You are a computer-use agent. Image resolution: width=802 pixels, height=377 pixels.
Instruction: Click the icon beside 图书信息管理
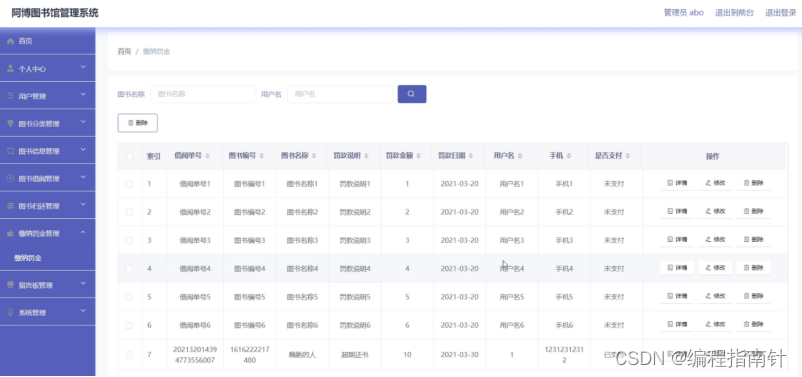pyautogui.click(x=10, y=151)
